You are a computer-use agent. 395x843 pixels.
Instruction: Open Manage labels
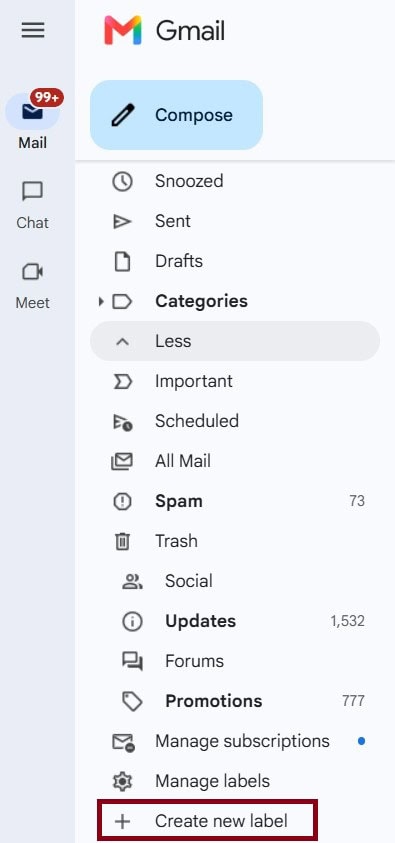tap(212, 781)
